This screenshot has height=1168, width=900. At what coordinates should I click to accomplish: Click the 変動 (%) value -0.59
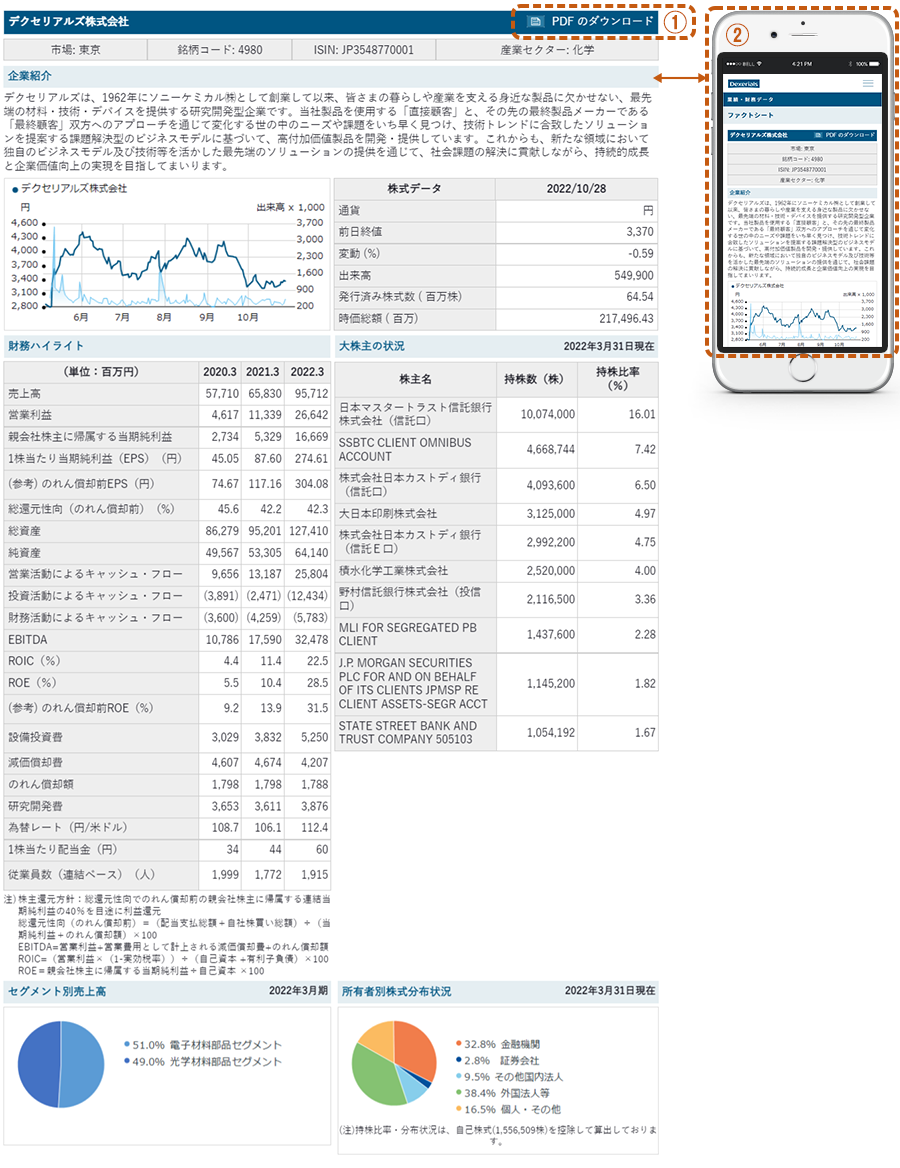pyautogui.click(x=641, y=253)
